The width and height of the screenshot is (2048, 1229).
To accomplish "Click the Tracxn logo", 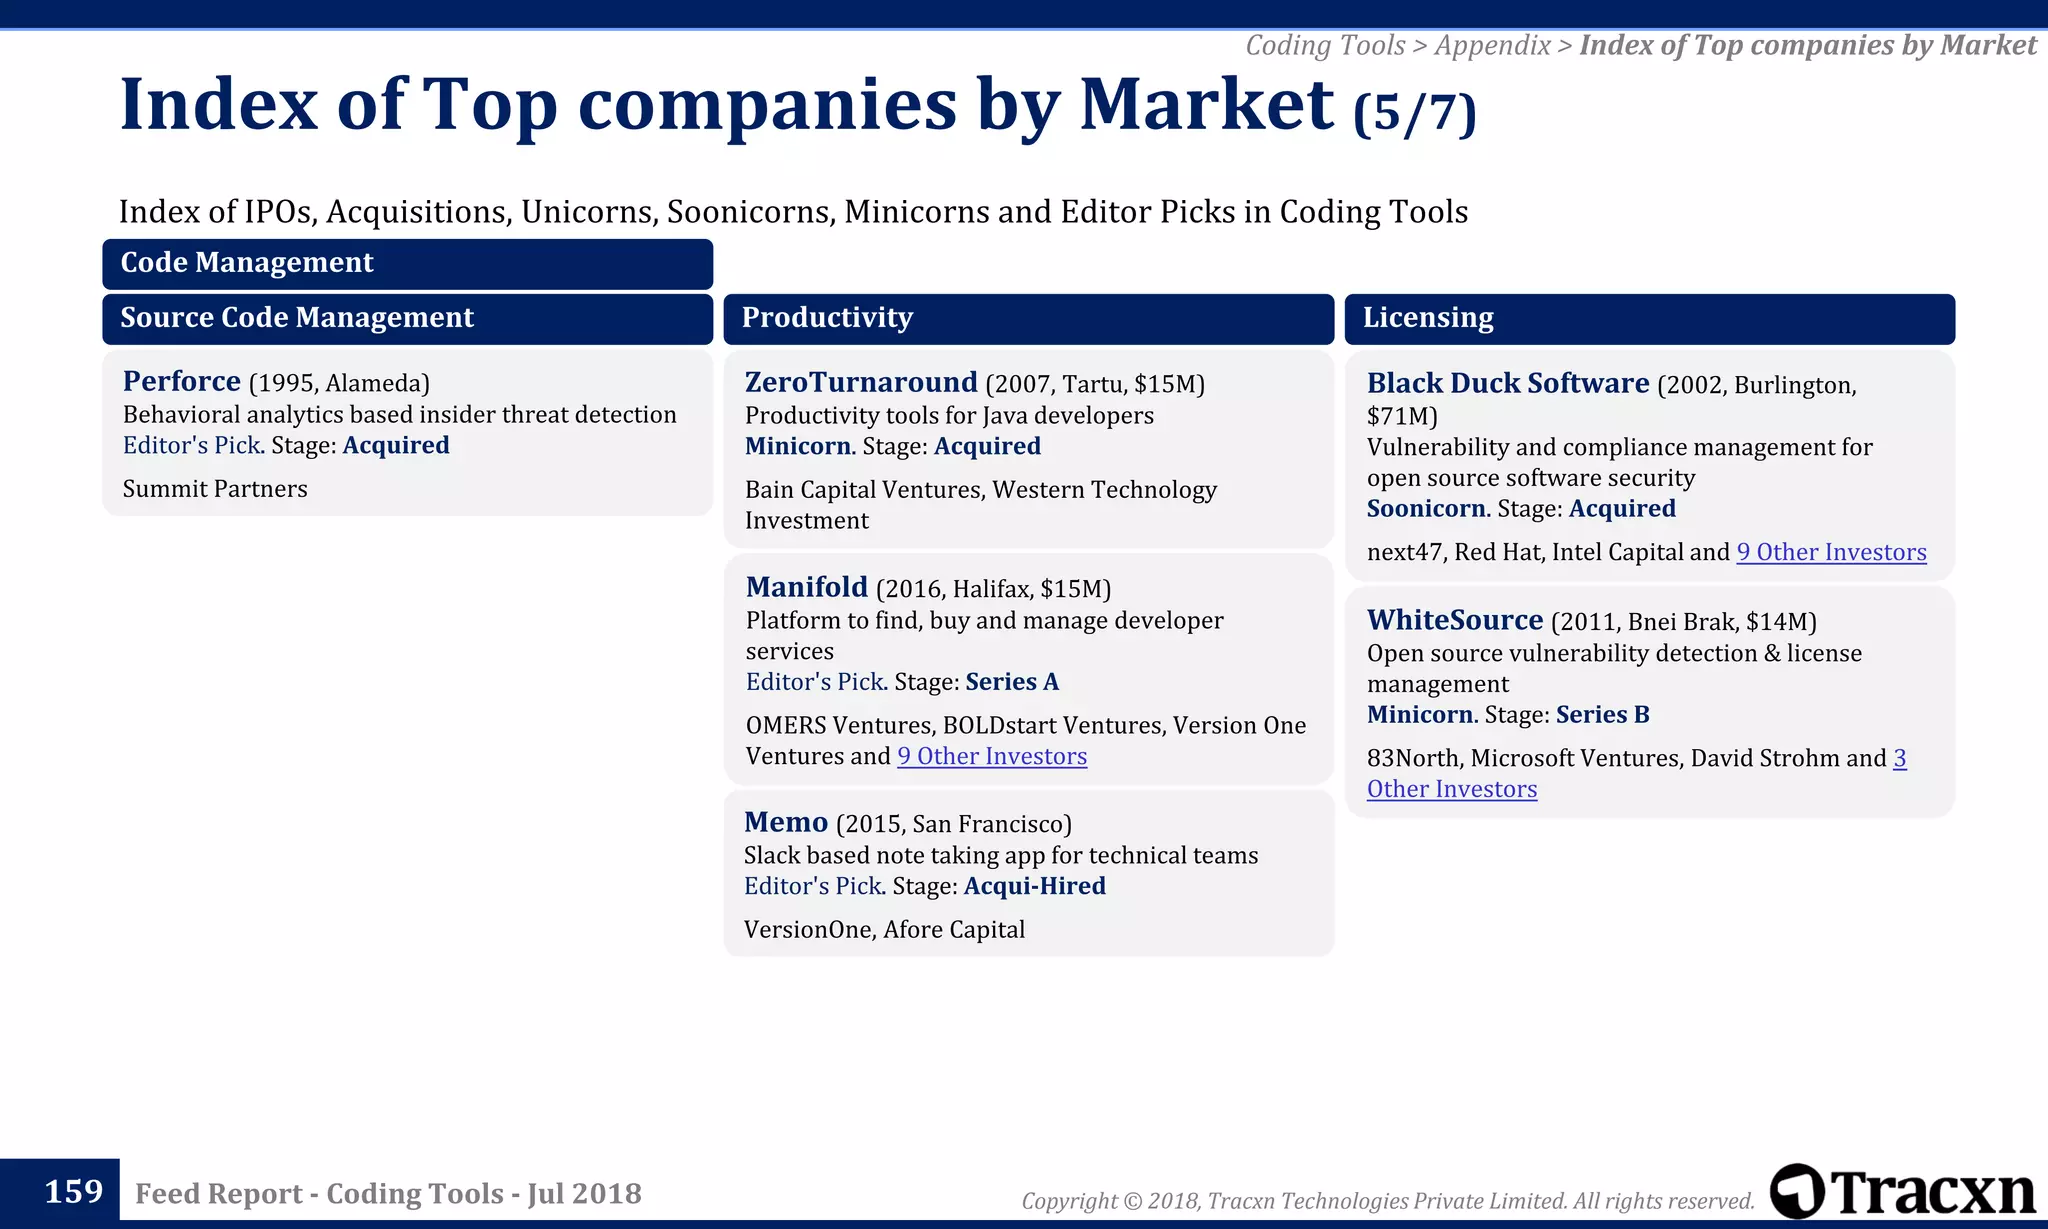I will (1902, 1190).
